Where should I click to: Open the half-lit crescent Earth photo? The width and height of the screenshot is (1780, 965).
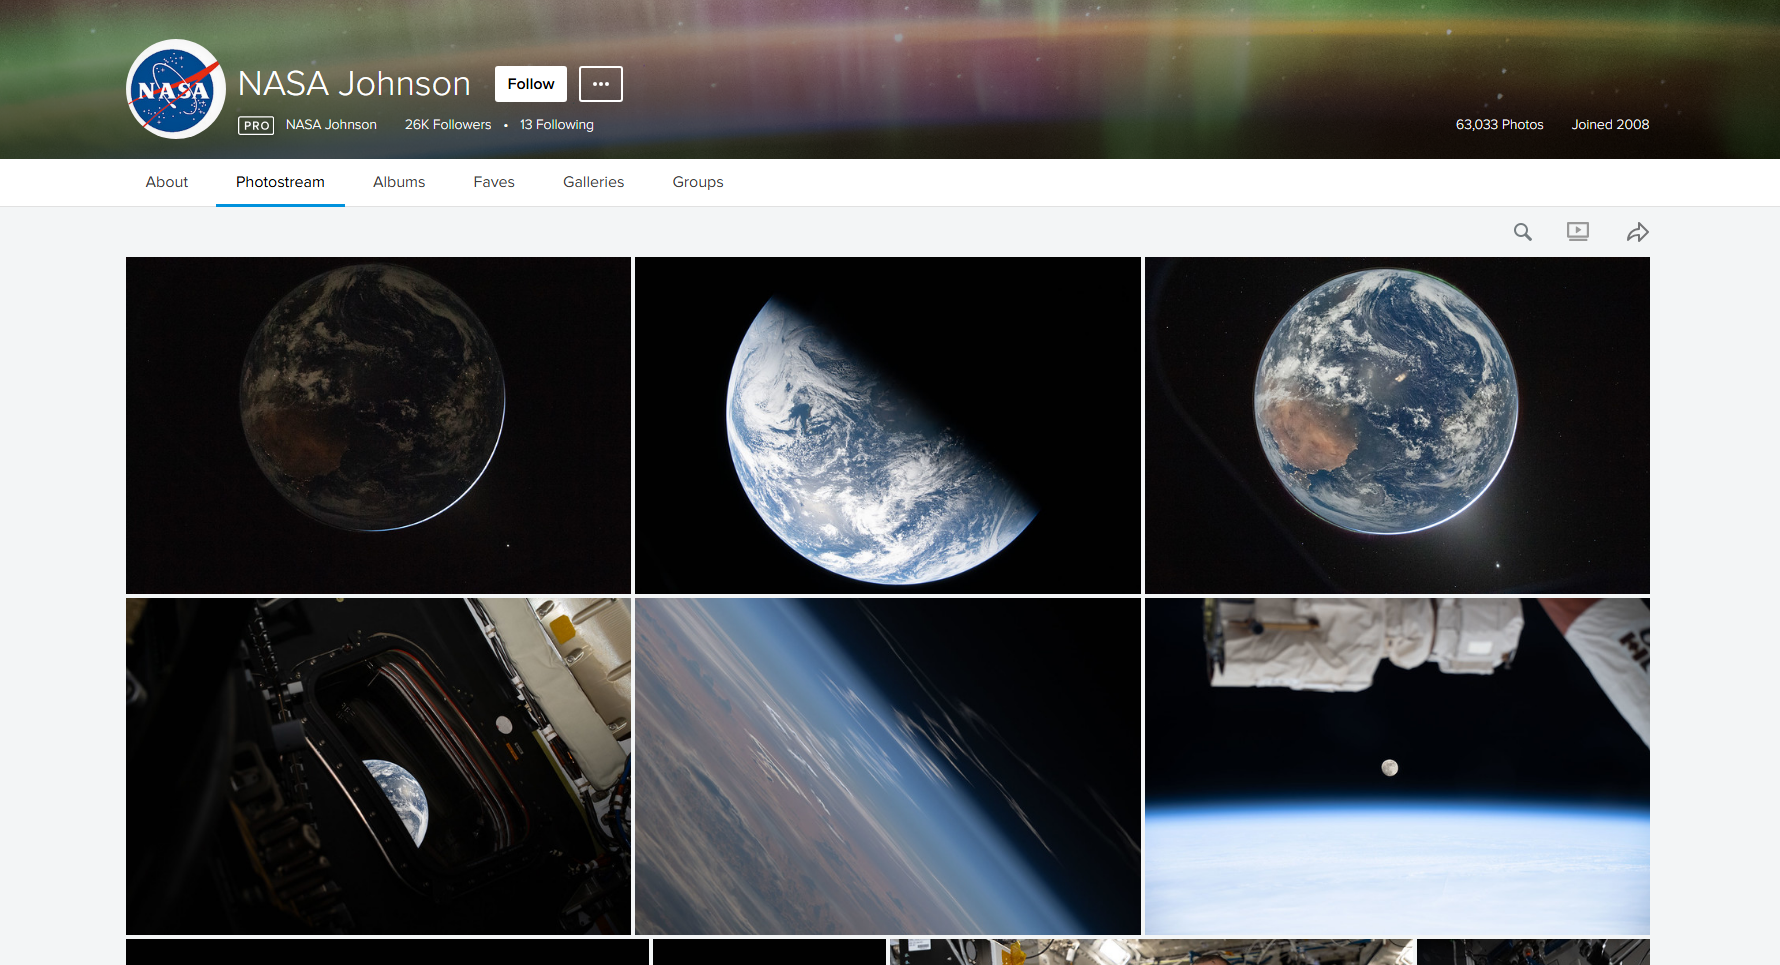[887, 425]
